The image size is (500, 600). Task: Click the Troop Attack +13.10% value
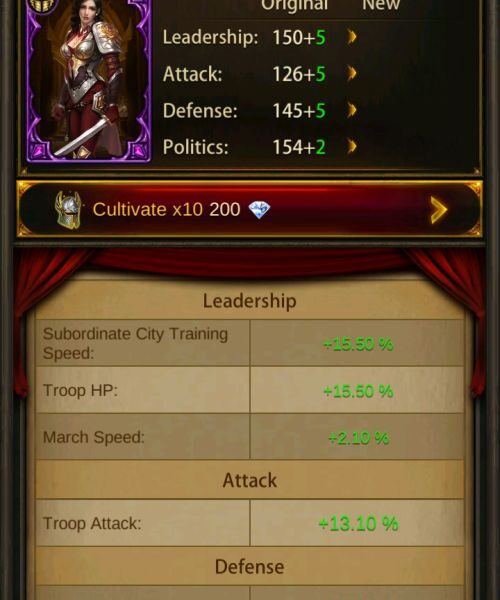coord(358,523)
